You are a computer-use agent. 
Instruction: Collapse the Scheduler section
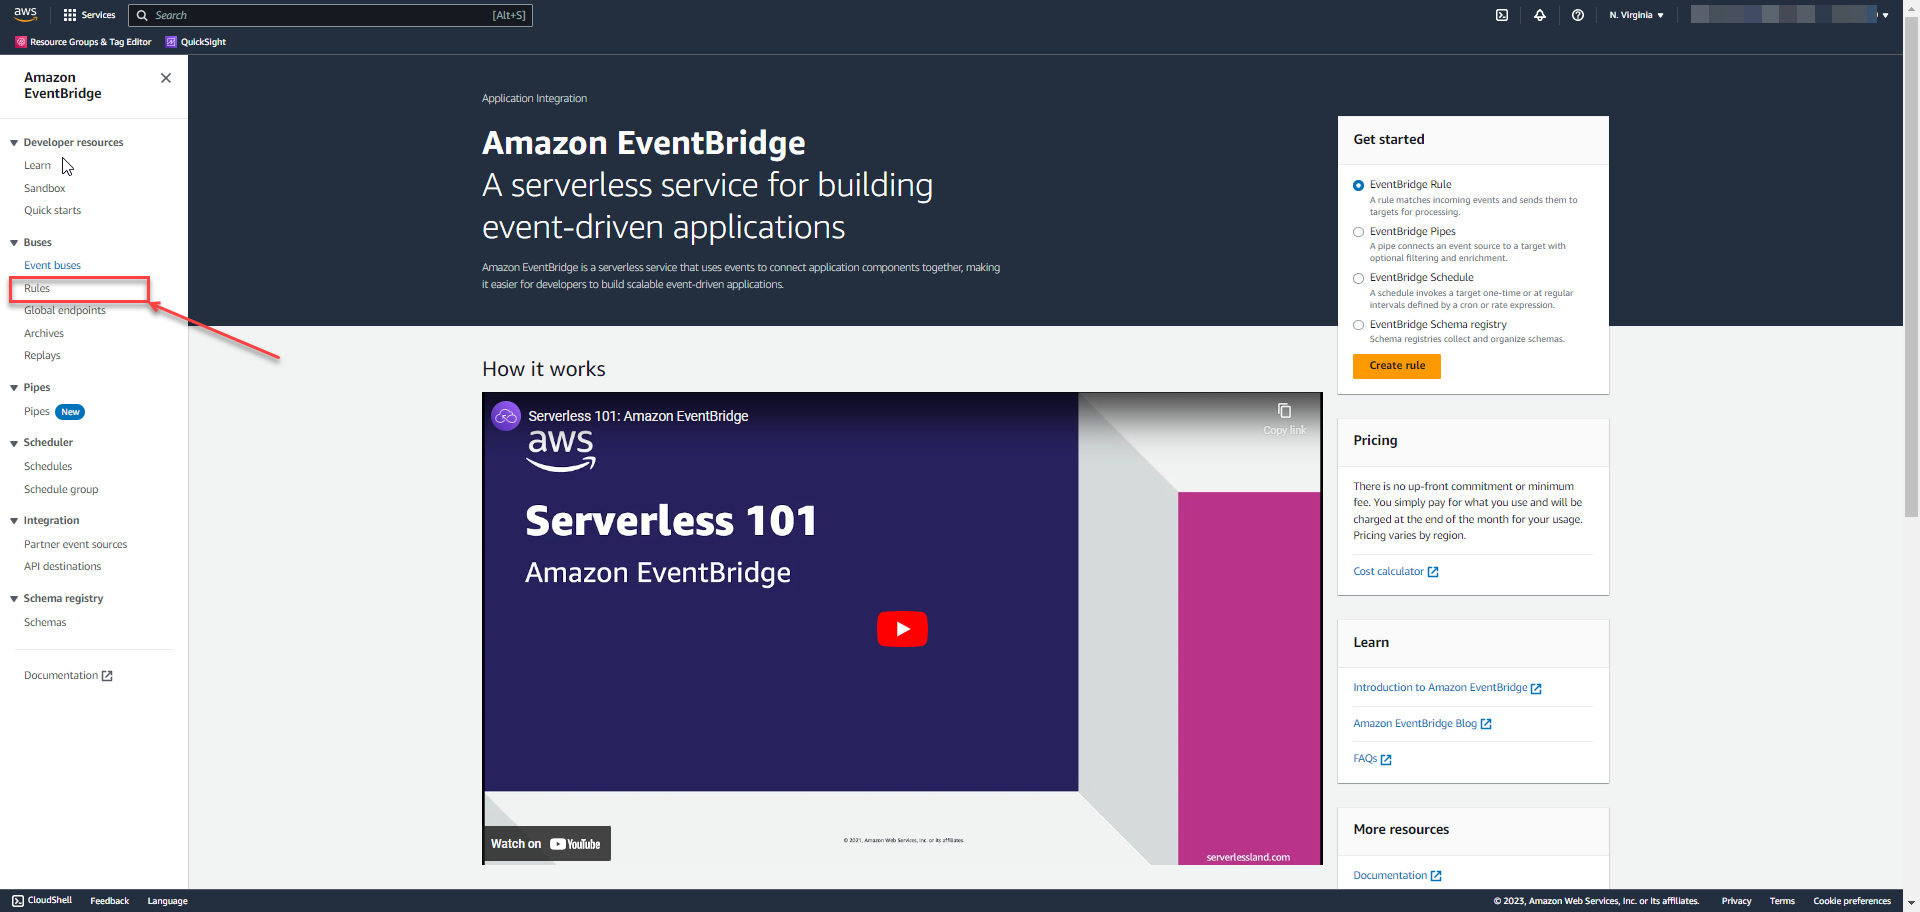tap(14, 443)
